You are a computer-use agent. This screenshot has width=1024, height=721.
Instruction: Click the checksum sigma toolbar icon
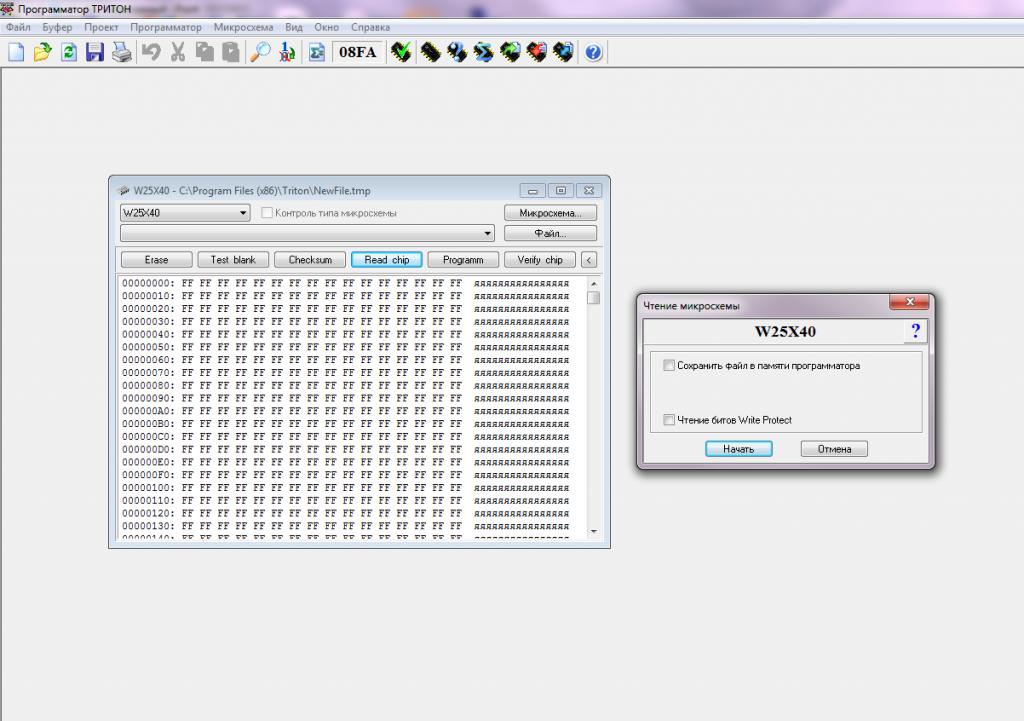coord(286,52)
